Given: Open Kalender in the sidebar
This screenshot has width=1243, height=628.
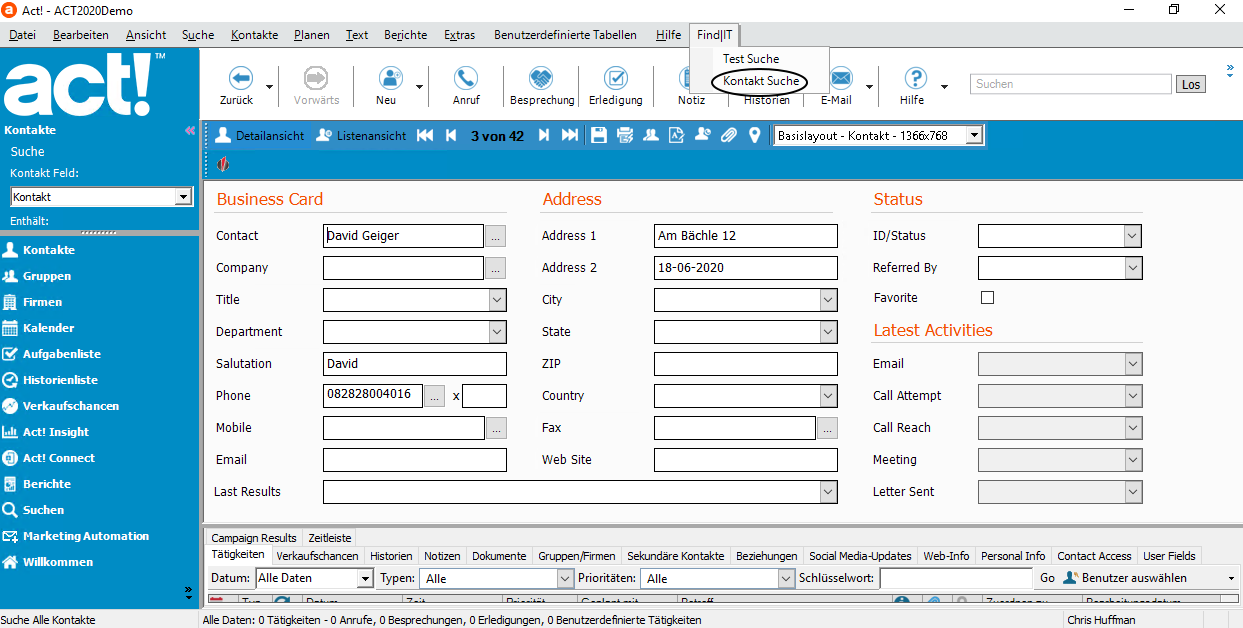Looking at the screenshot, I should click(49, 328).
